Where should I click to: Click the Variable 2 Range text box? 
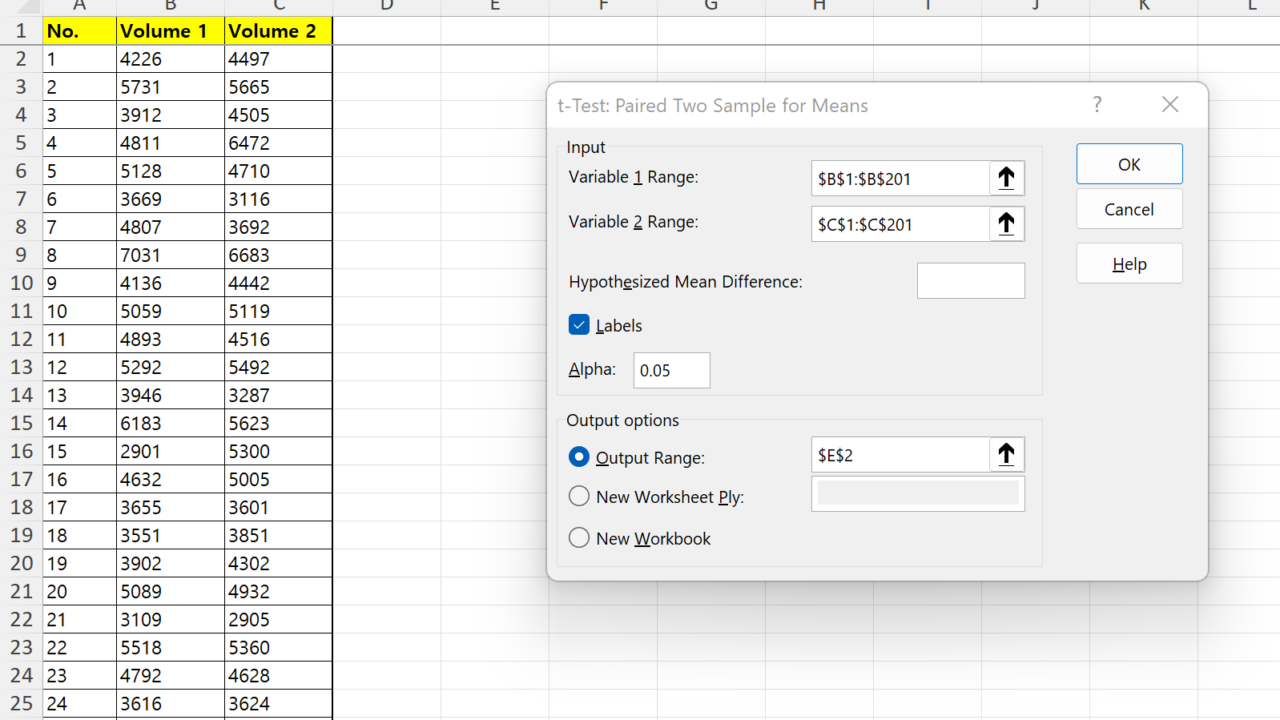(x=900, y=225)
